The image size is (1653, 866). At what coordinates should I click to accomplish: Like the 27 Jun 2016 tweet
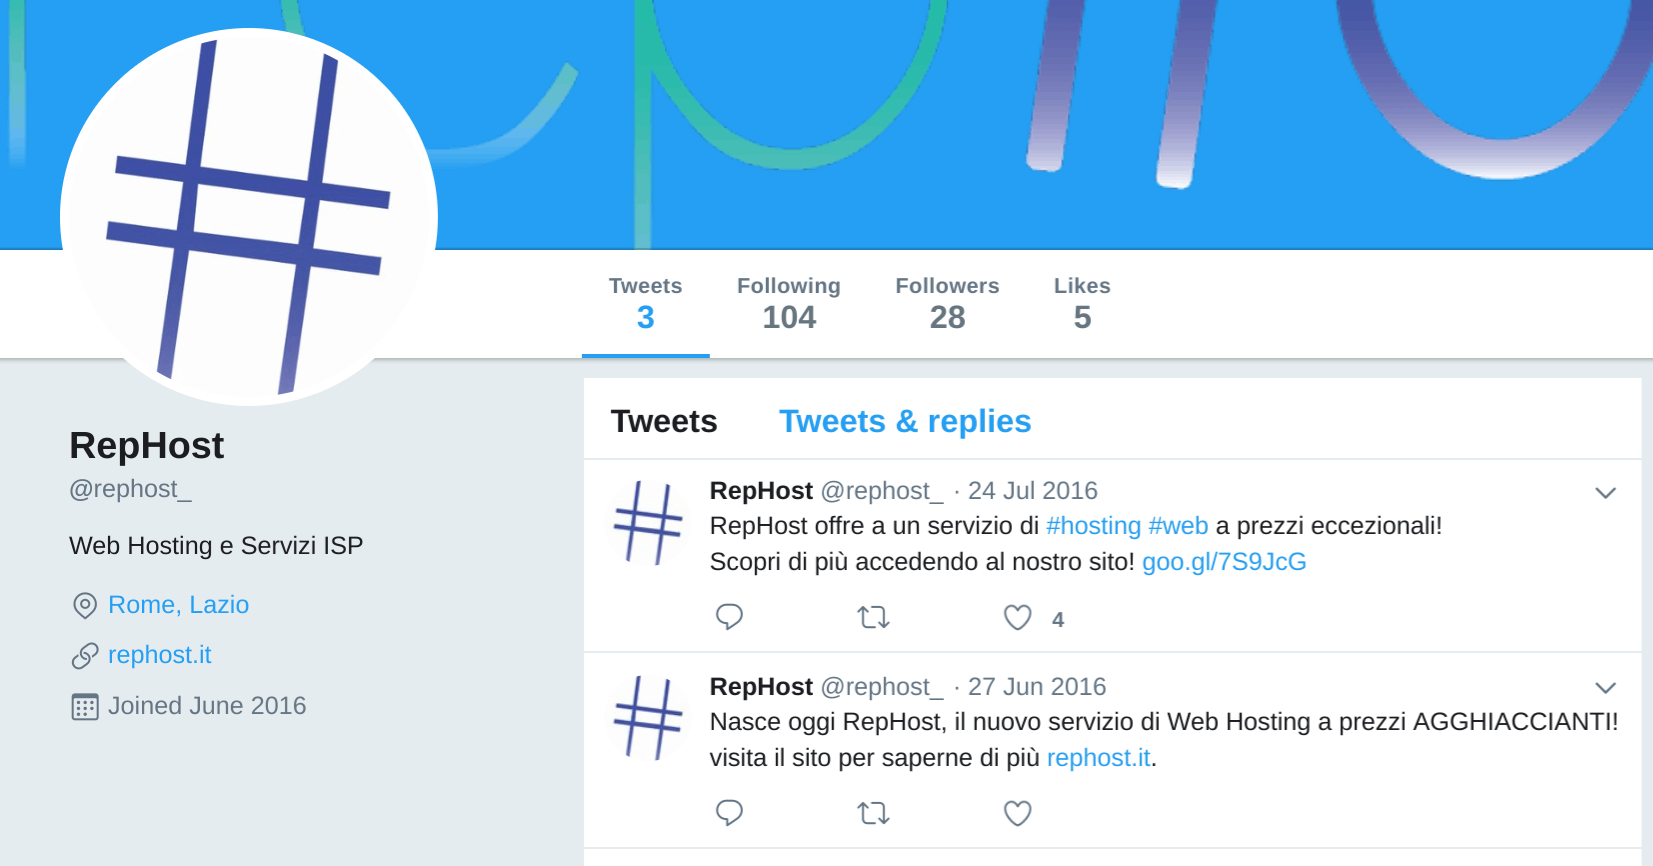[x=1017, y=814]
